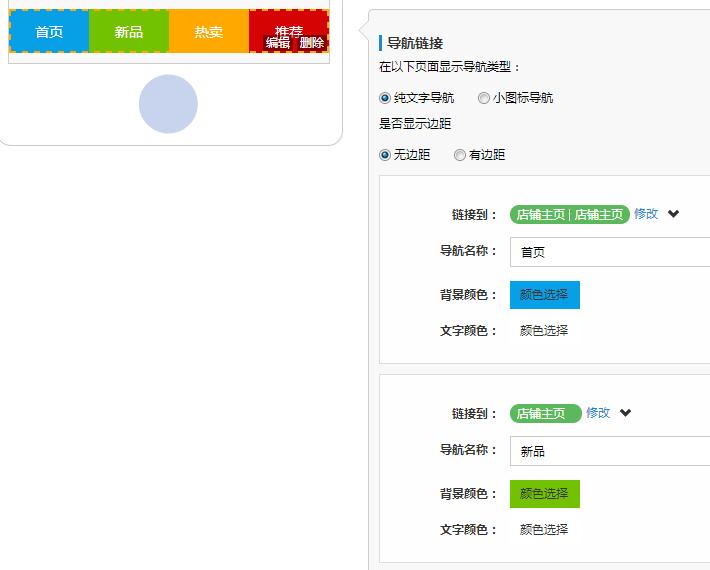
Task: Click 修改 link for 店铺主页 | 店铺主页
Action: tap(646, 214)
